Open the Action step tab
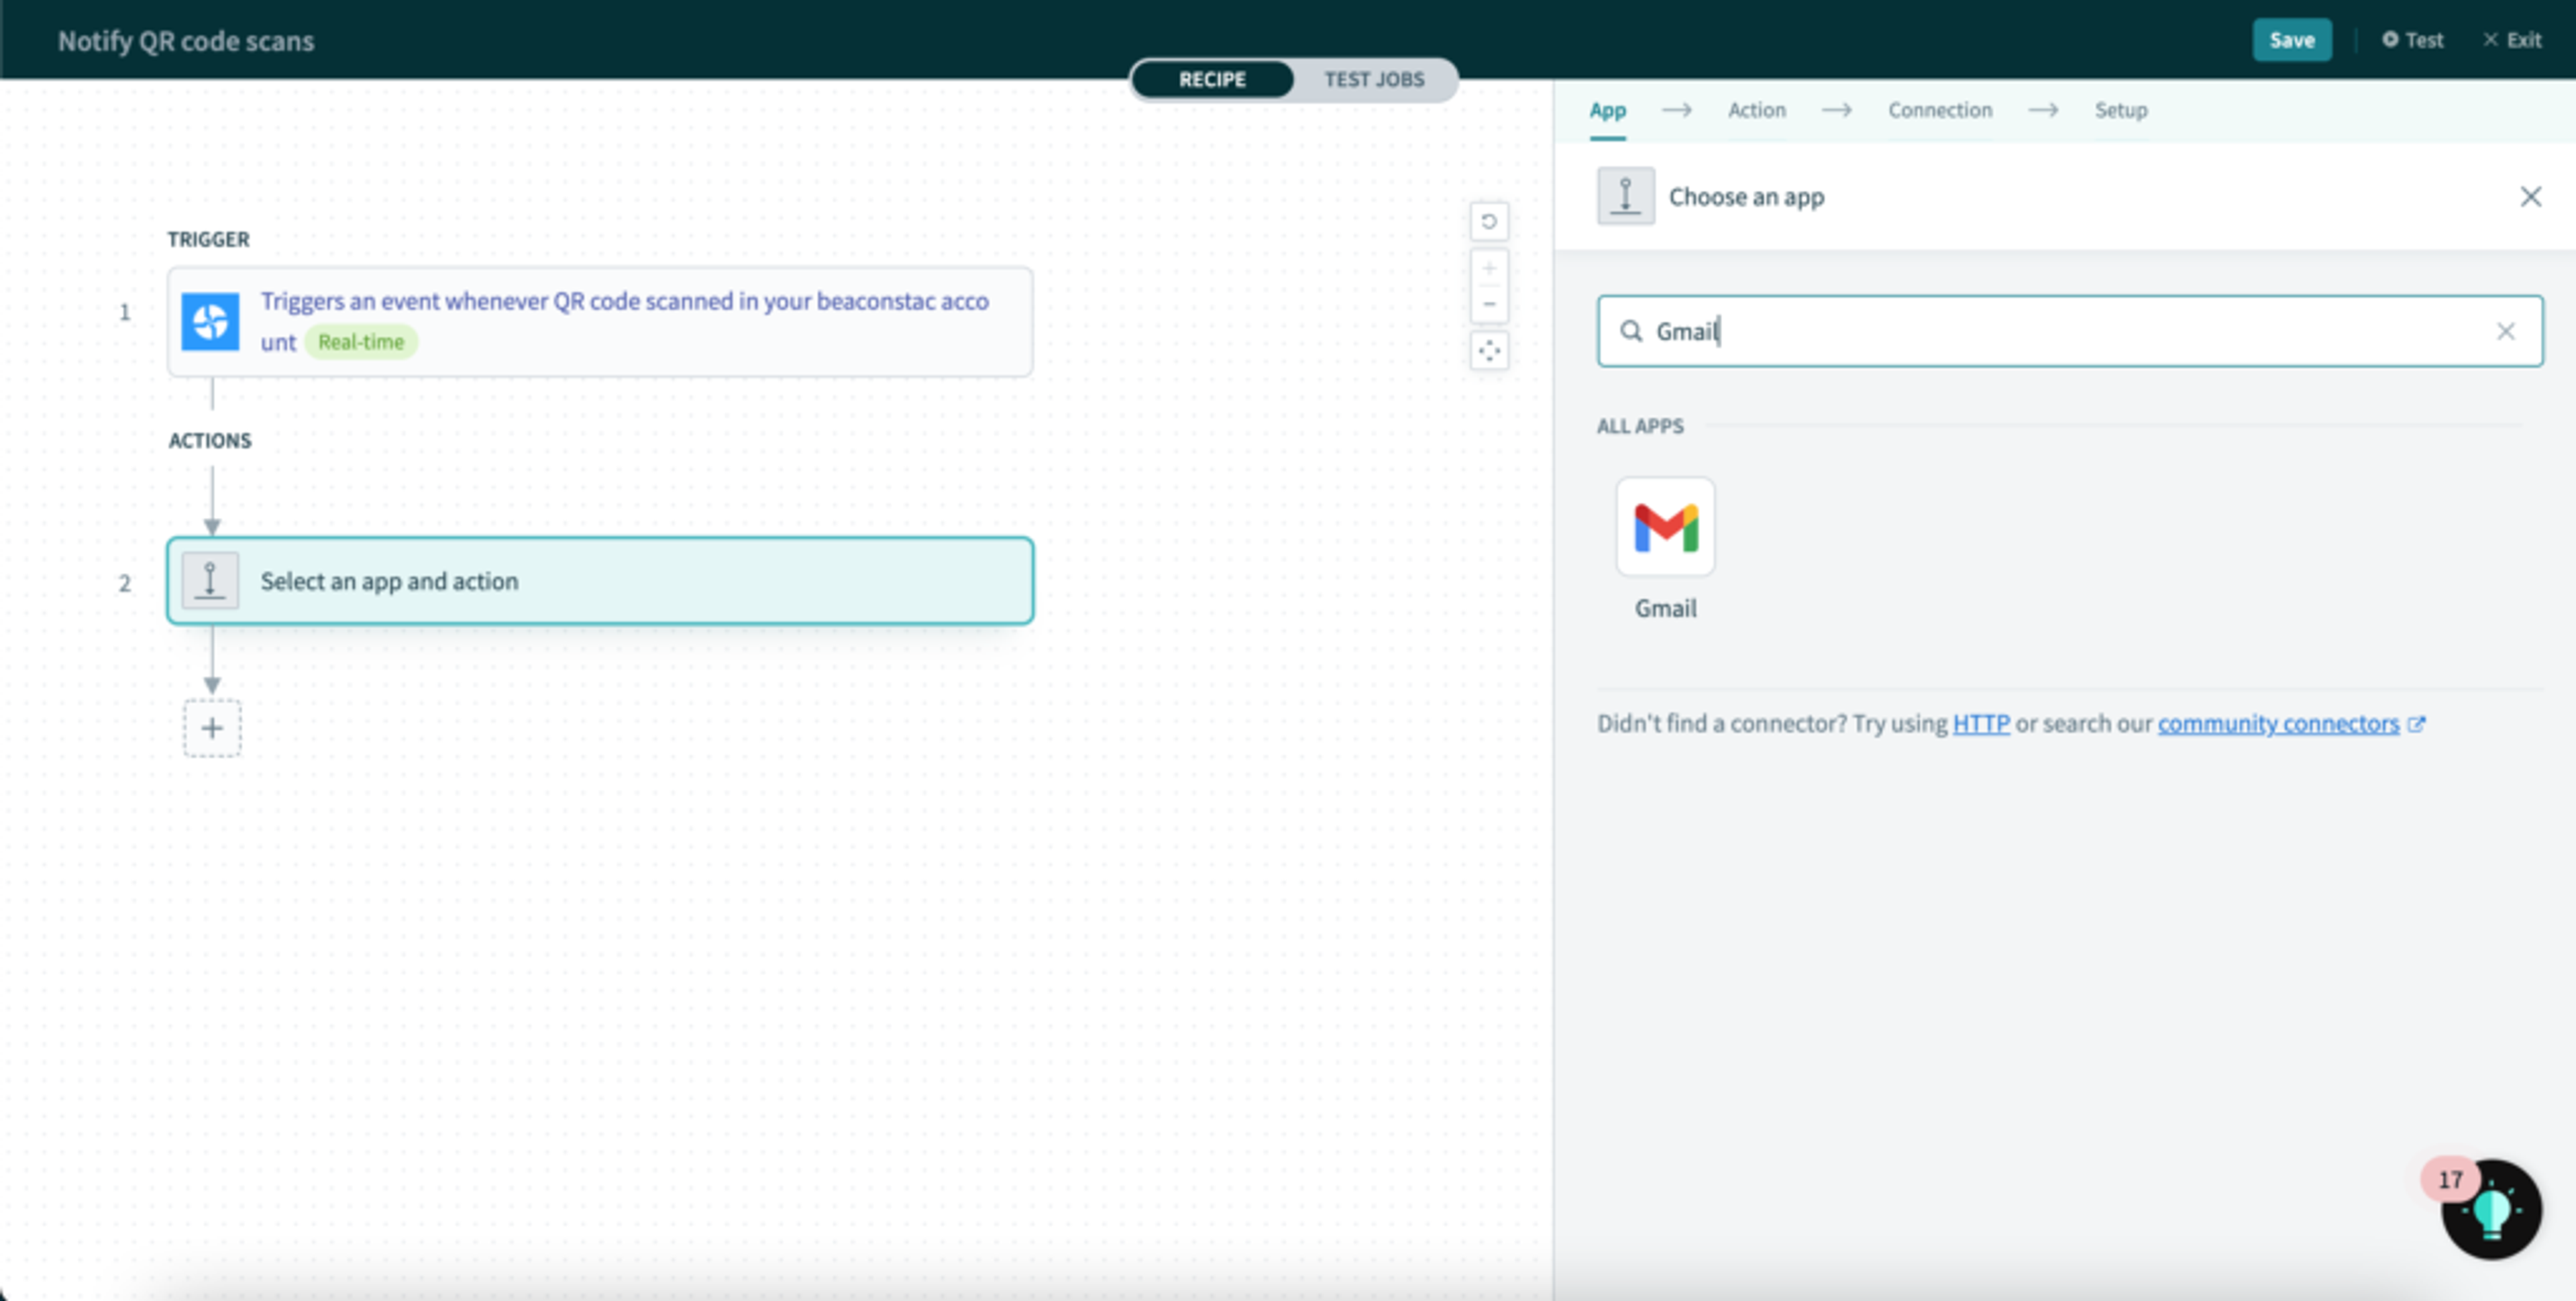Viewport: 2576px width, 1301px height. point(1756,110)
